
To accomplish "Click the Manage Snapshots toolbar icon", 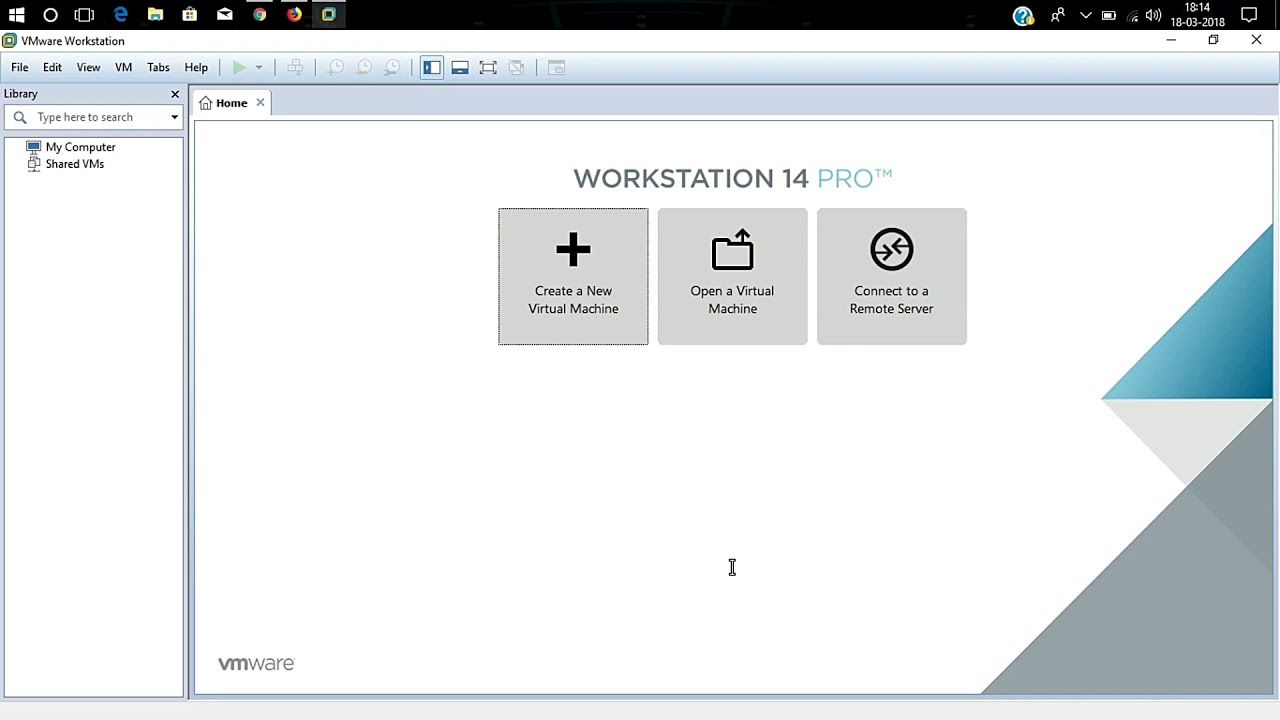I will pos(392,68).
